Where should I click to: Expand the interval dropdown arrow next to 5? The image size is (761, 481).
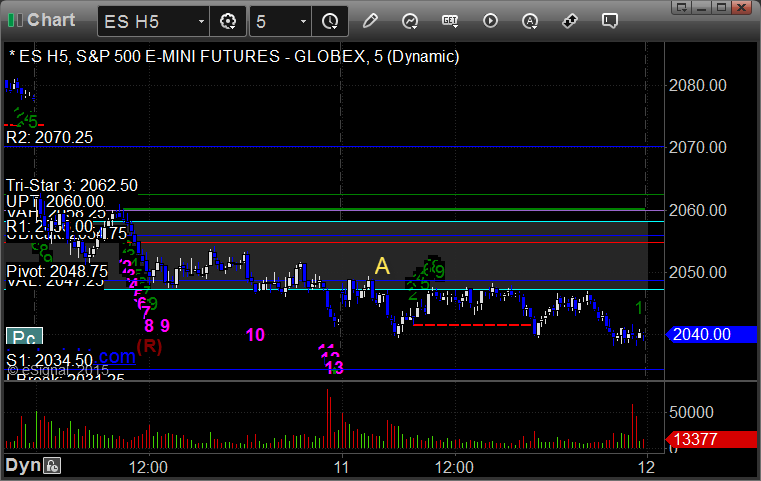(303, 21)
